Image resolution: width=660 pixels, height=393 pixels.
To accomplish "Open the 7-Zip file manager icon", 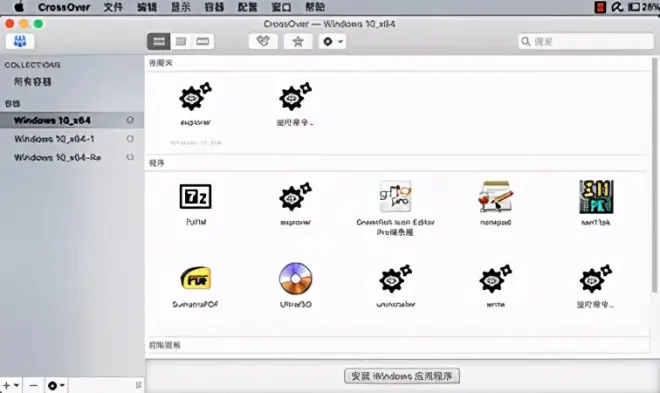I will tap(196, 196).
